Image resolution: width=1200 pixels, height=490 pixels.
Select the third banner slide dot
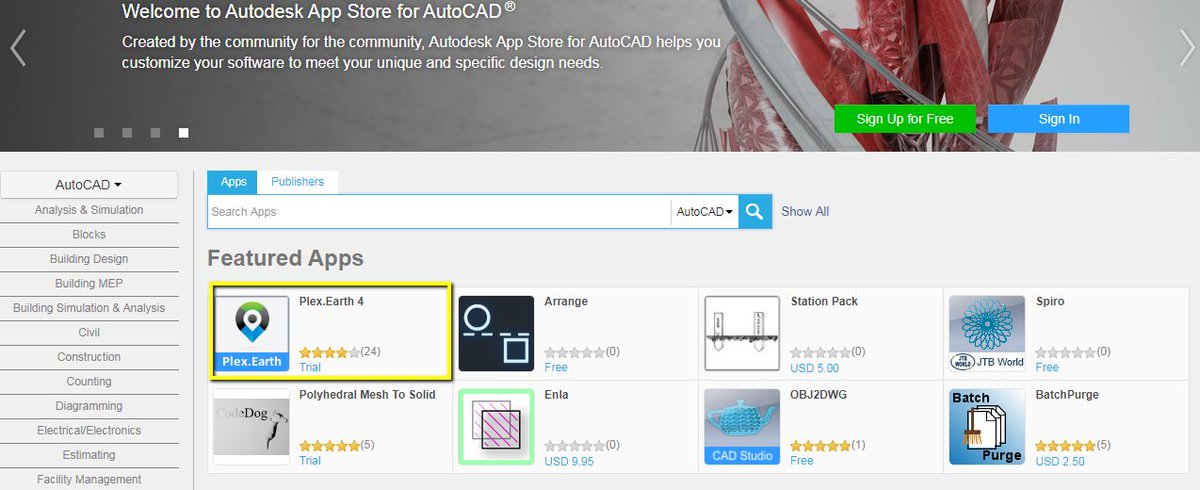pyautogui.click(x=155, y=132)
